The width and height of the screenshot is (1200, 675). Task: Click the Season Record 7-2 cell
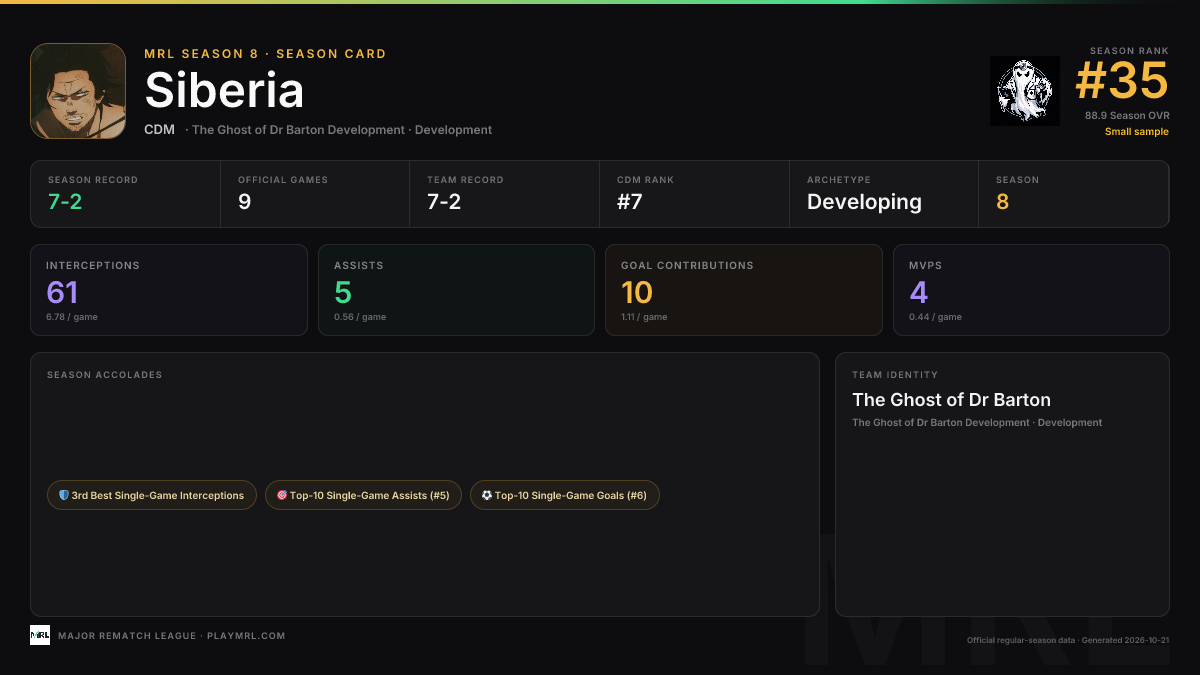125,194
